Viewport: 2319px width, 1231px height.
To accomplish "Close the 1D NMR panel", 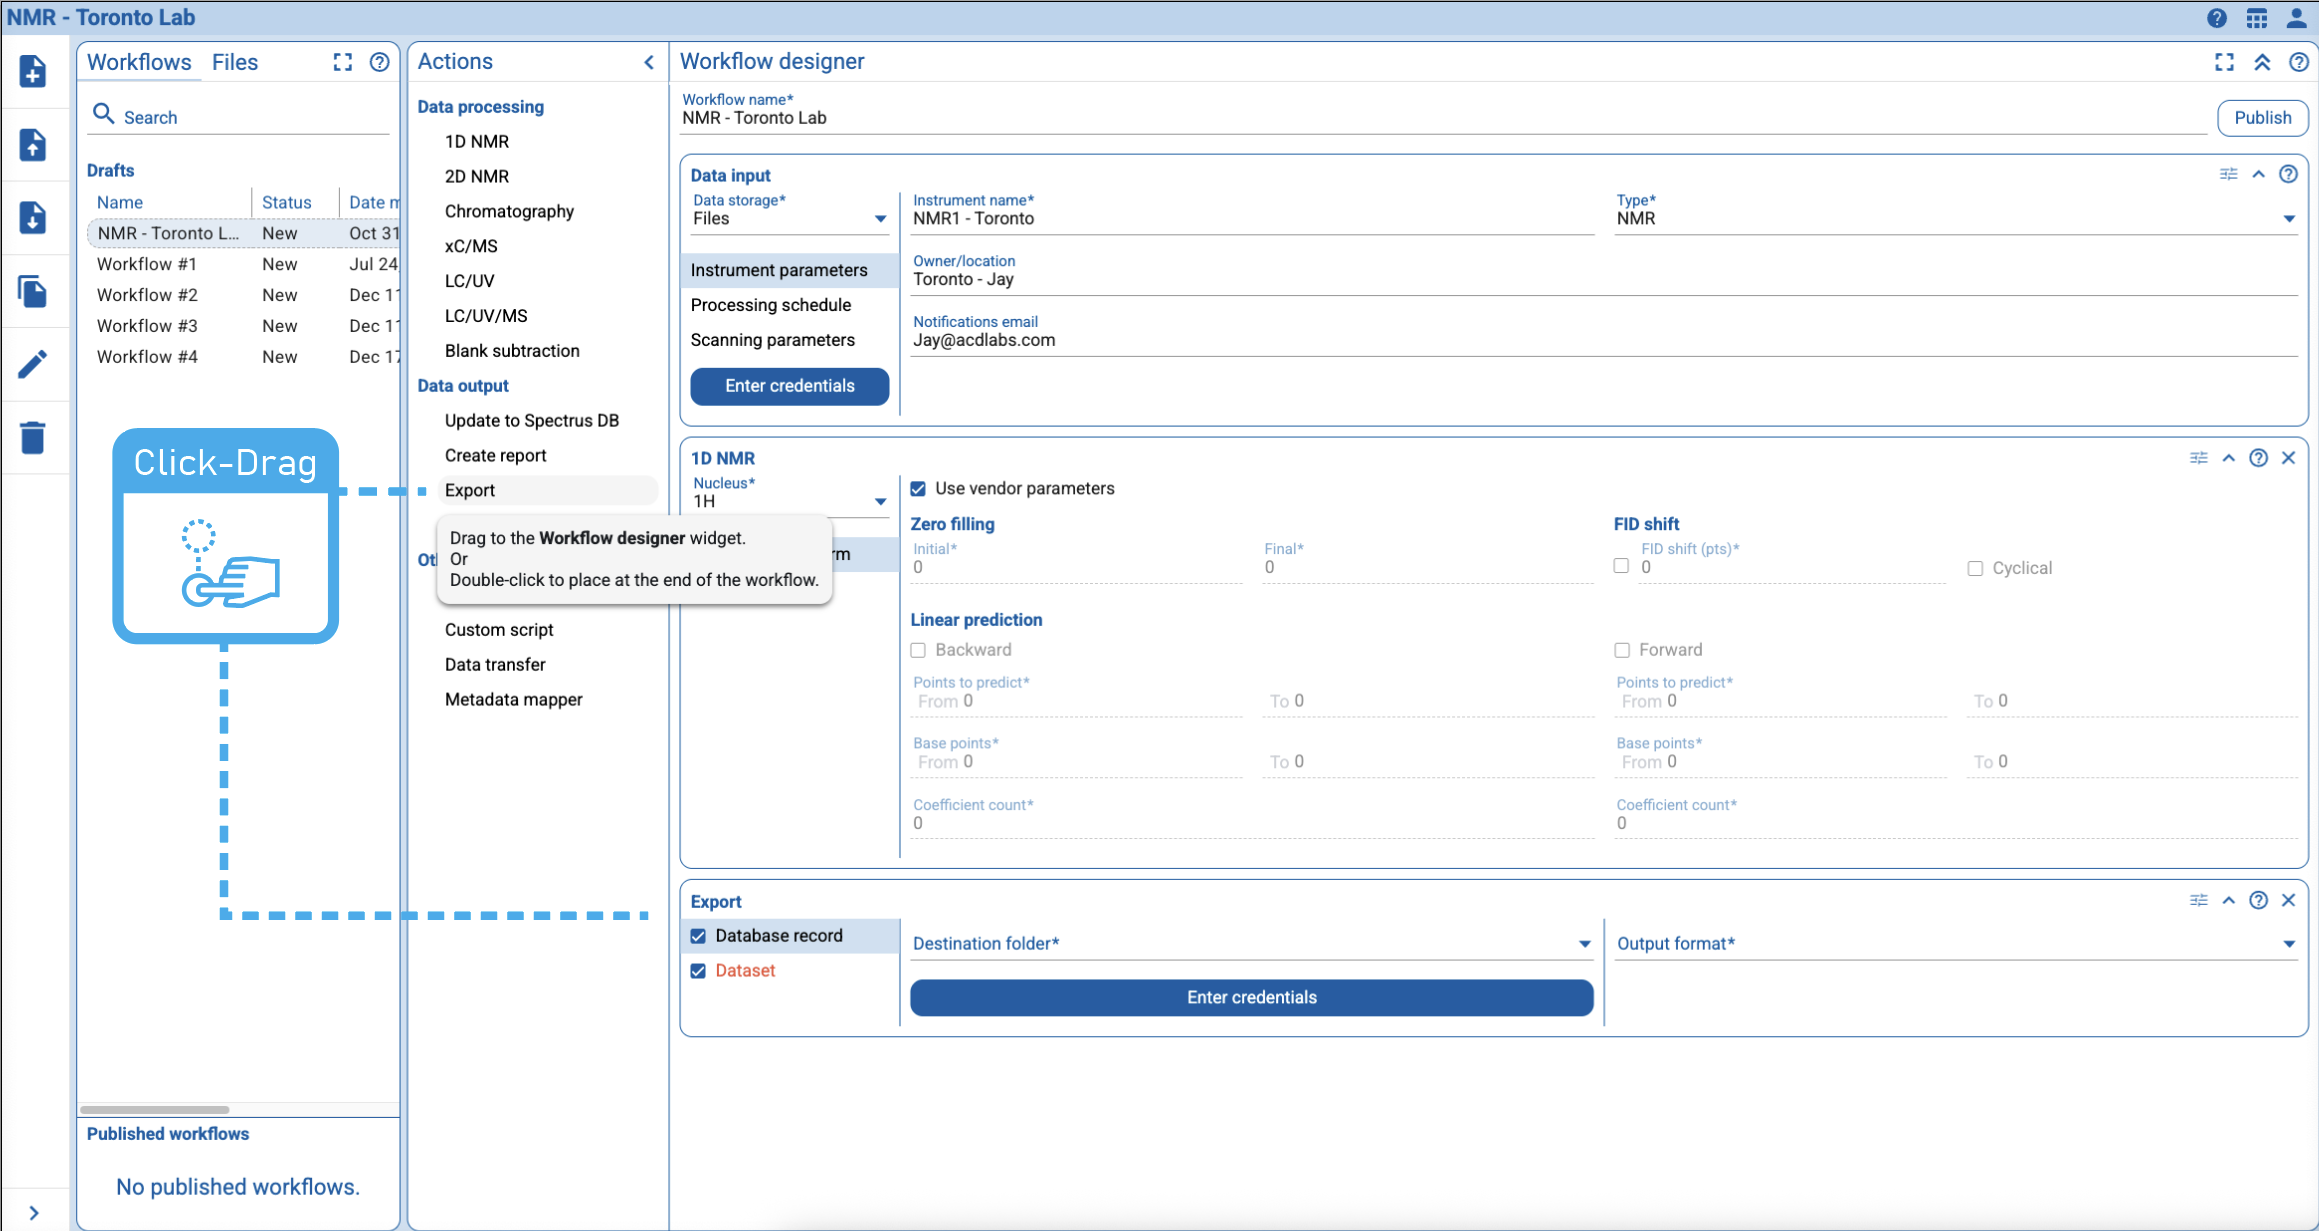I will (x=2290, y=457).
